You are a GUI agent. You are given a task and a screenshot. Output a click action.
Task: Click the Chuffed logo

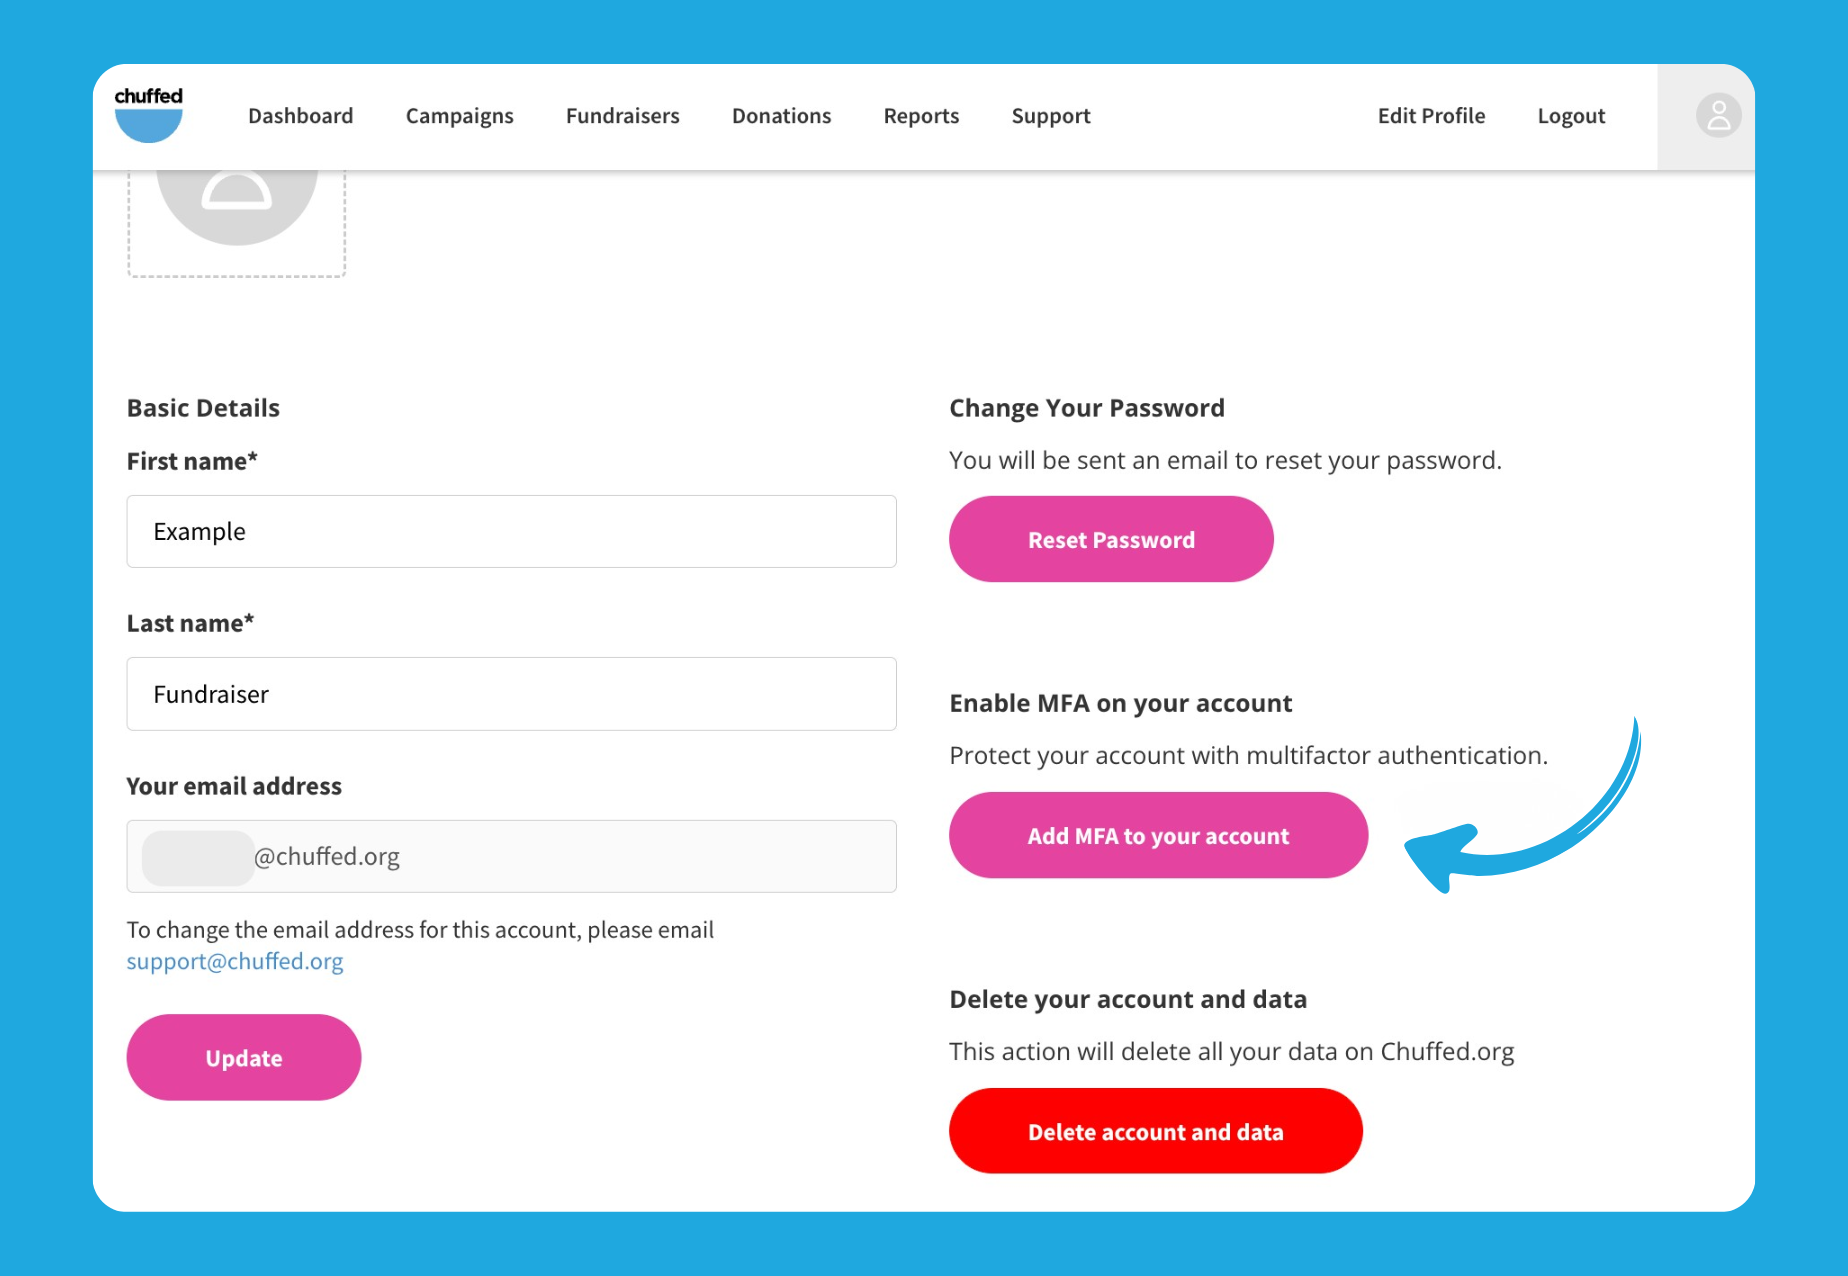click(x=149, y=114)
